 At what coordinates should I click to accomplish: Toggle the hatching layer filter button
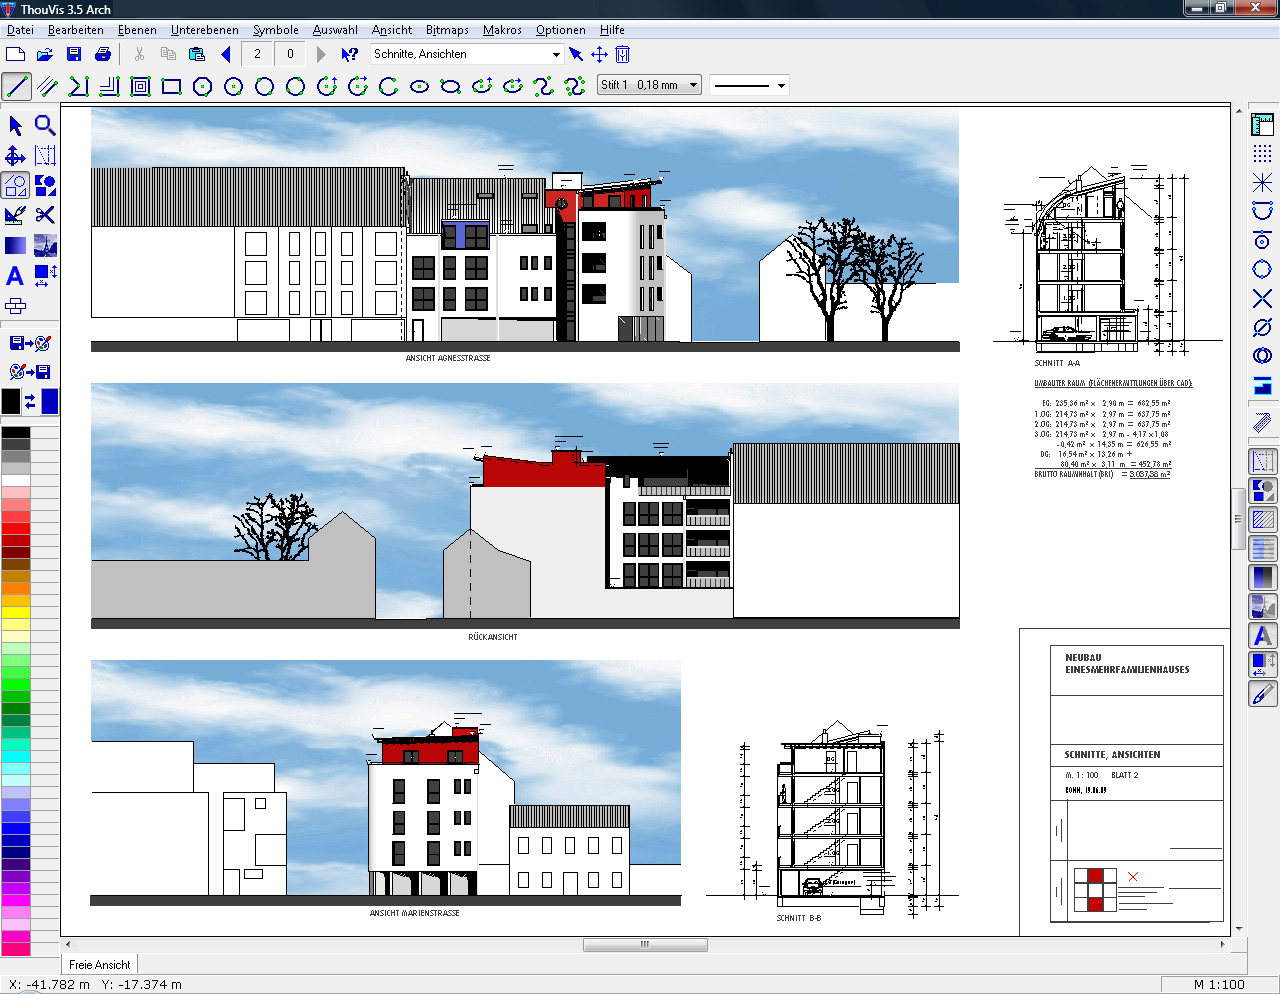pyautogui.click(x=1263, y=520)
